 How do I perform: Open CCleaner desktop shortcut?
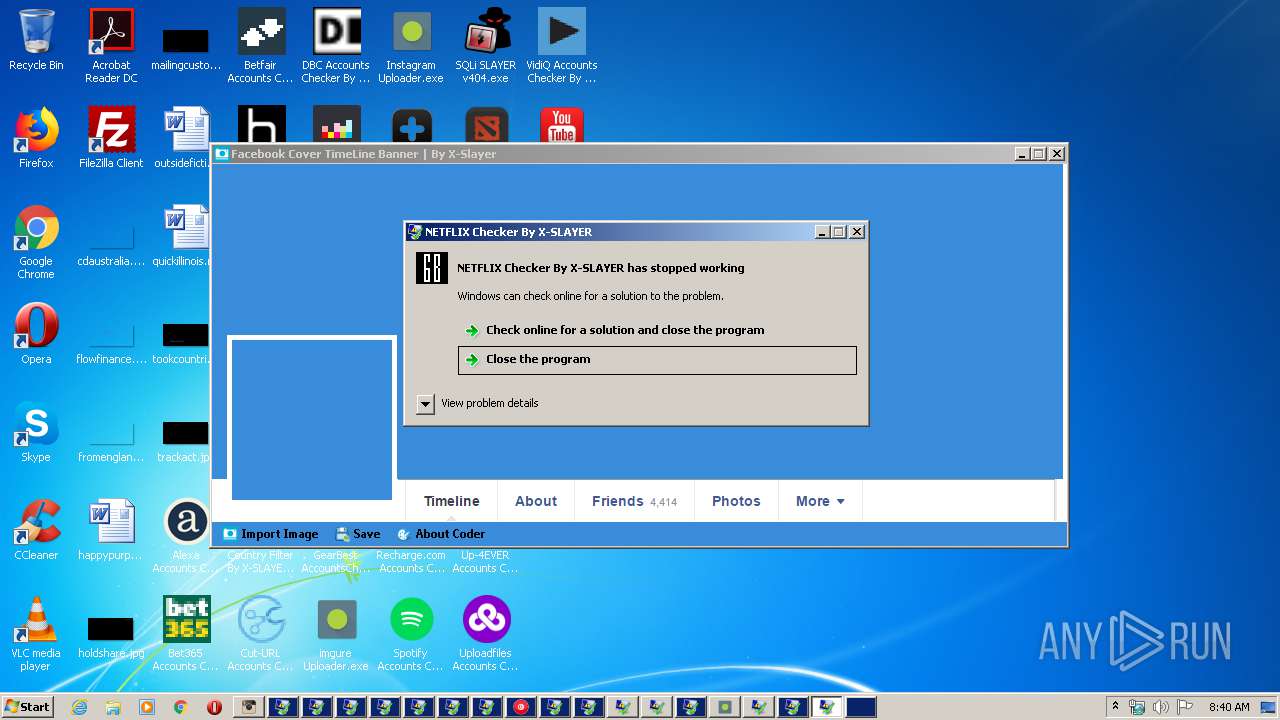click(x=36, y=531)
